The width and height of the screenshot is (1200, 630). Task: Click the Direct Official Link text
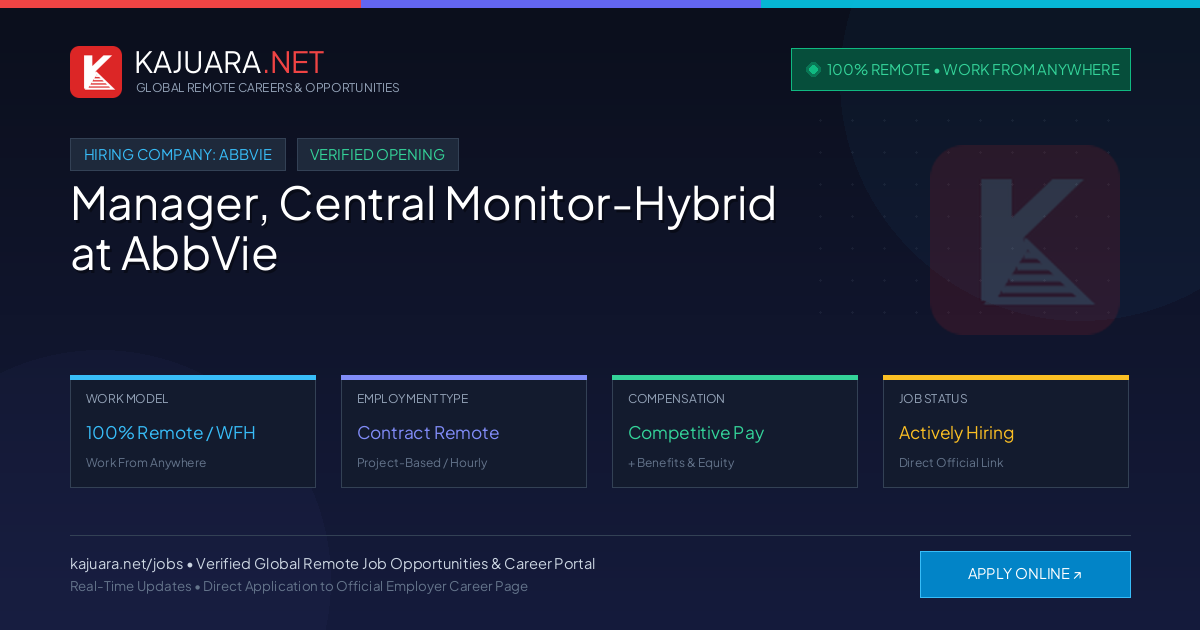(951, 463)
